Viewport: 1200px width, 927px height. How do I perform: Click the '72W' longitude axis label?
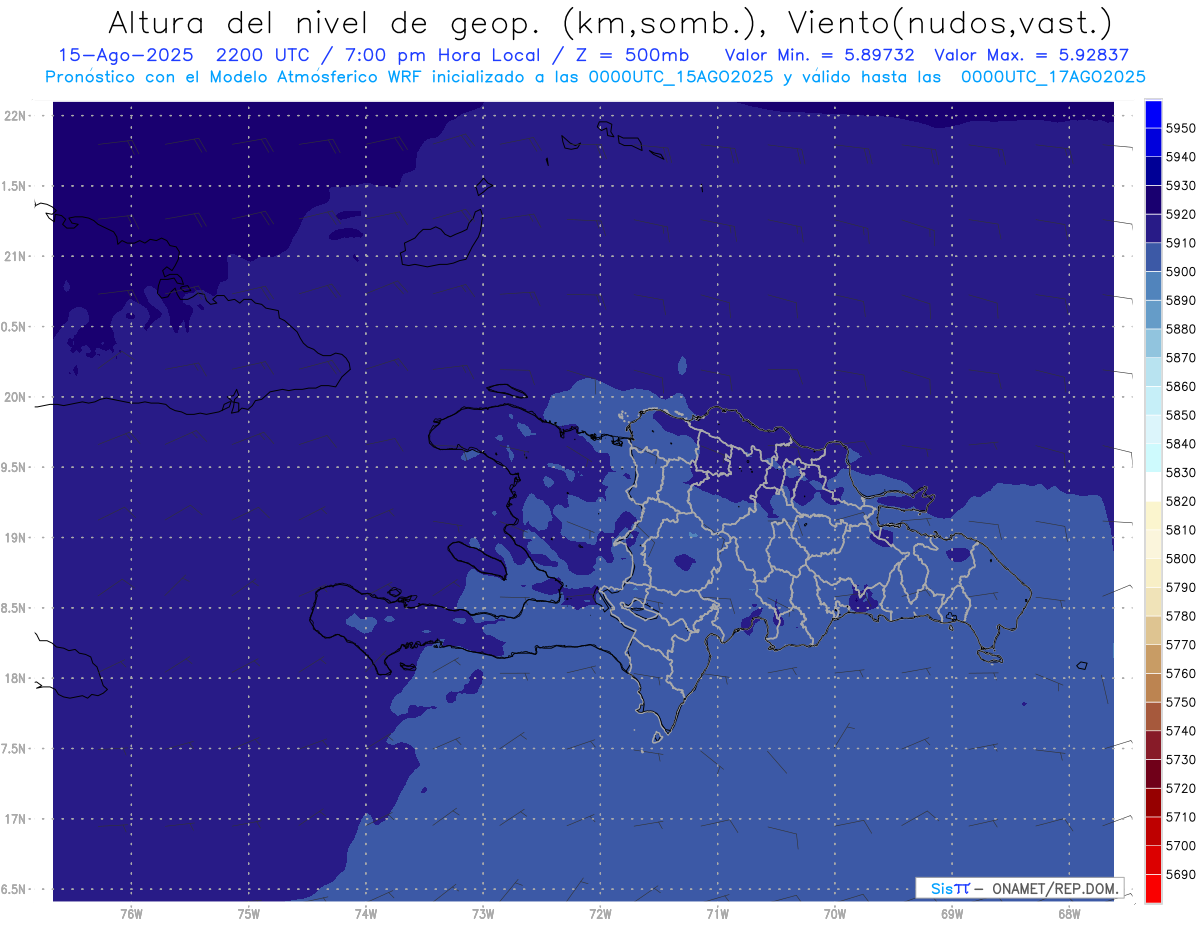[600, 913]
